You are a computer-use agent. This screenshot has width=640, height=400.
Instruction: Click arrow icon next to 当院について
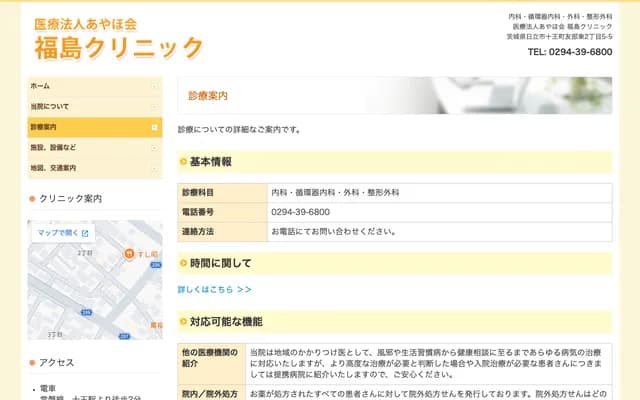[x=154, y=107]
